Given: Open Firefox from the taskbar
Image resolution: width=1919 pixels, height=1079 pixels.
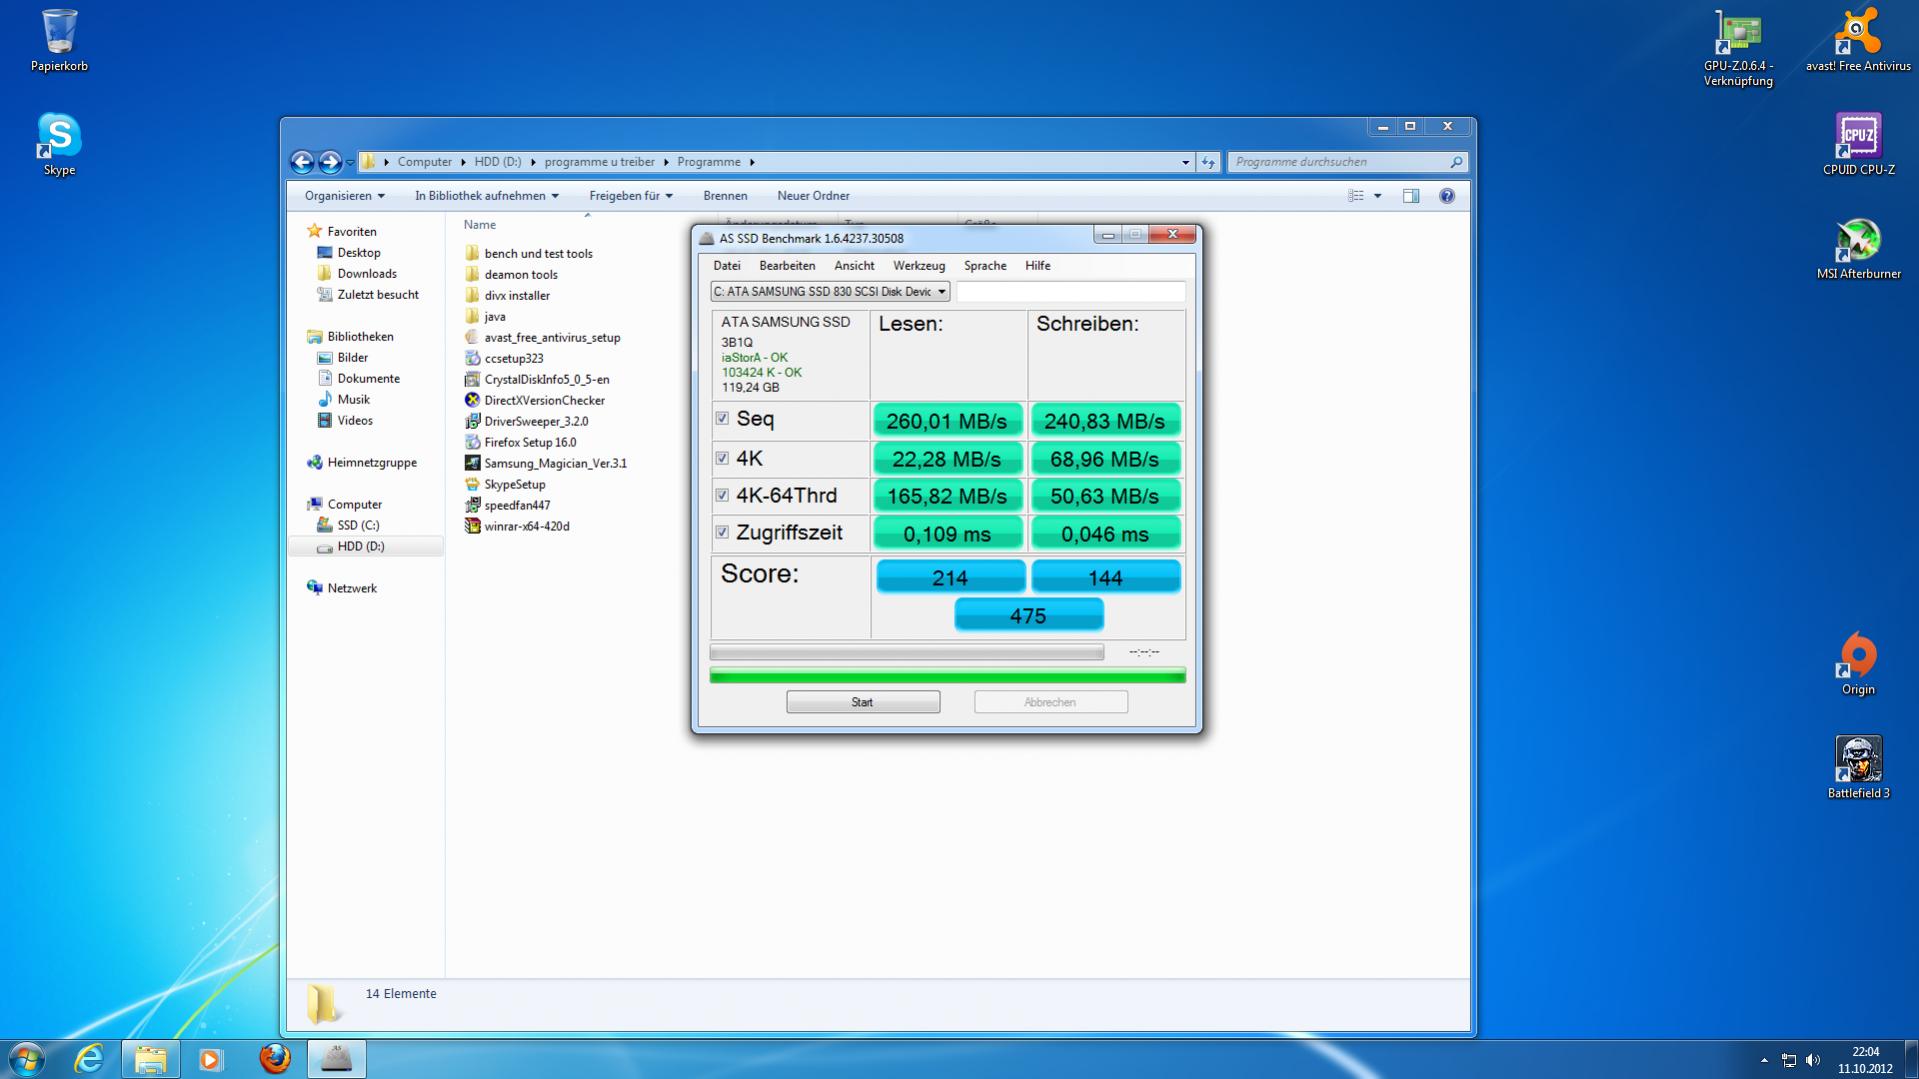Looking at the screenshot, I should [x=274, y=1059].
